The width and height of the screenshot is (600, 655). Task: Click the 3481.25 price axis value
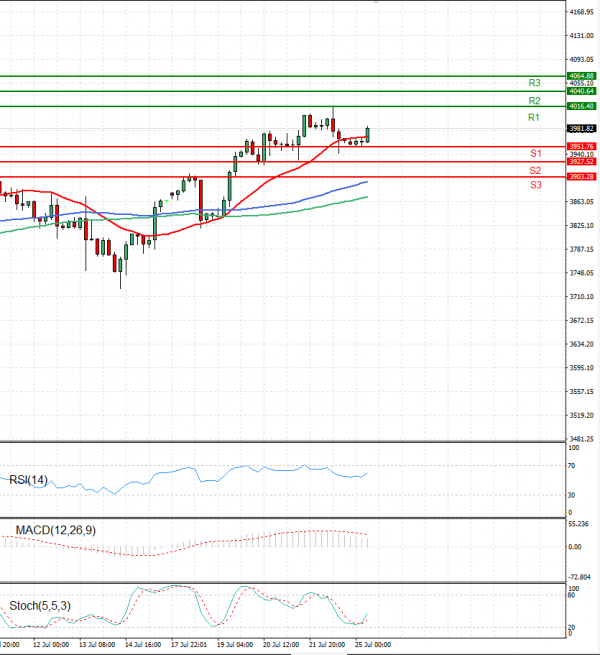[582, 439]
